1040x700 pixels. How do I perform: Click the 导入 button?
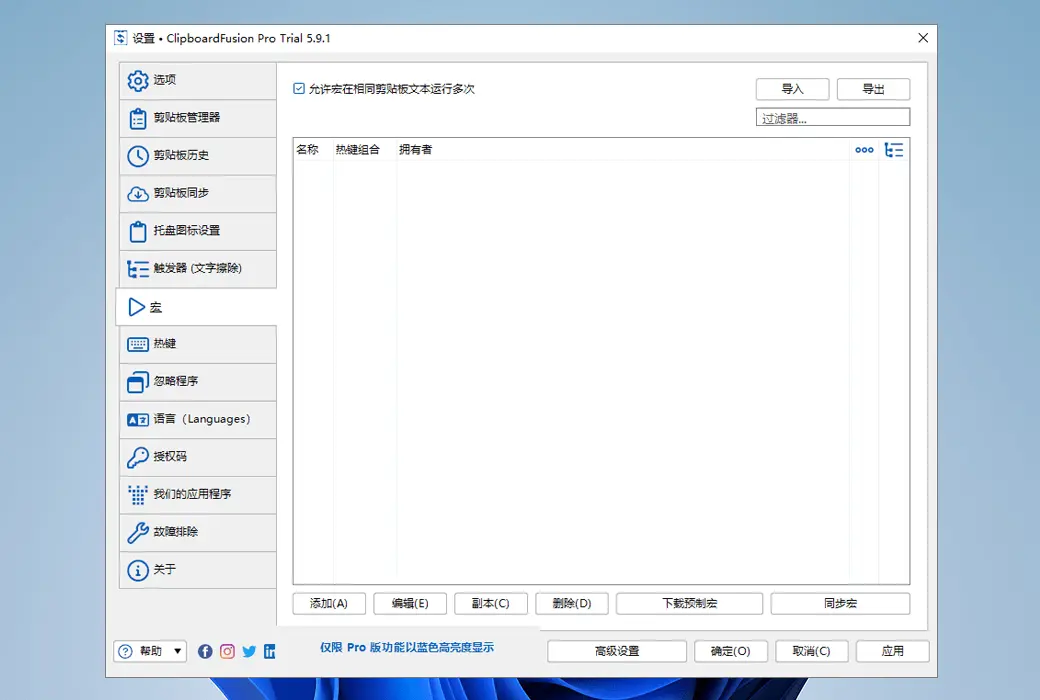coord(793,89)
